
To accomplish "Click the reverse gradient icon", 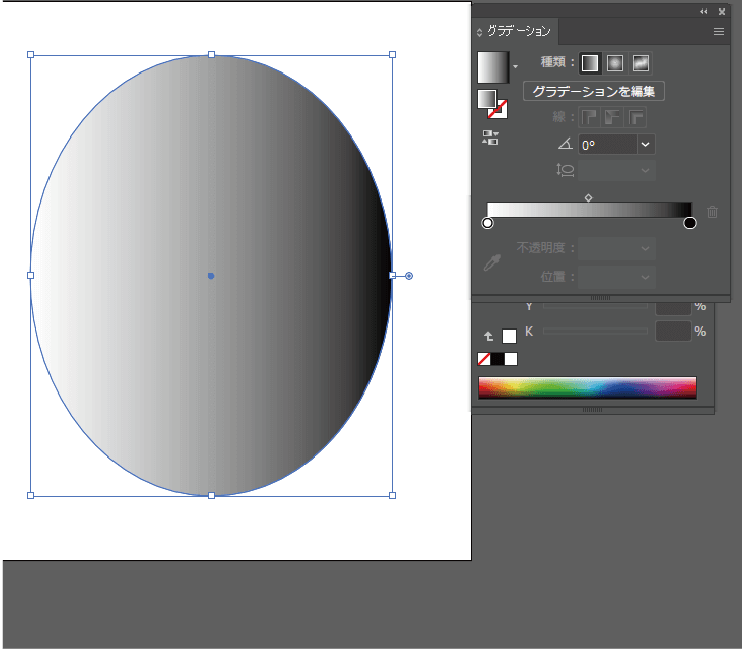I will [490, 138].
